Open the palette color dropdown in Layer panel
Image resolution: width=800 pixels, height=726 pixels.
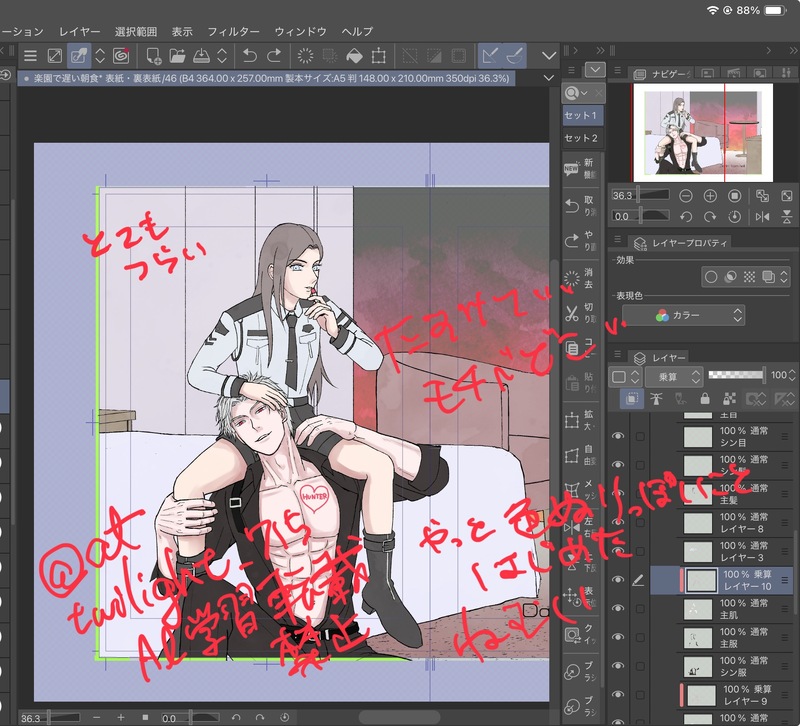point(624,377)
